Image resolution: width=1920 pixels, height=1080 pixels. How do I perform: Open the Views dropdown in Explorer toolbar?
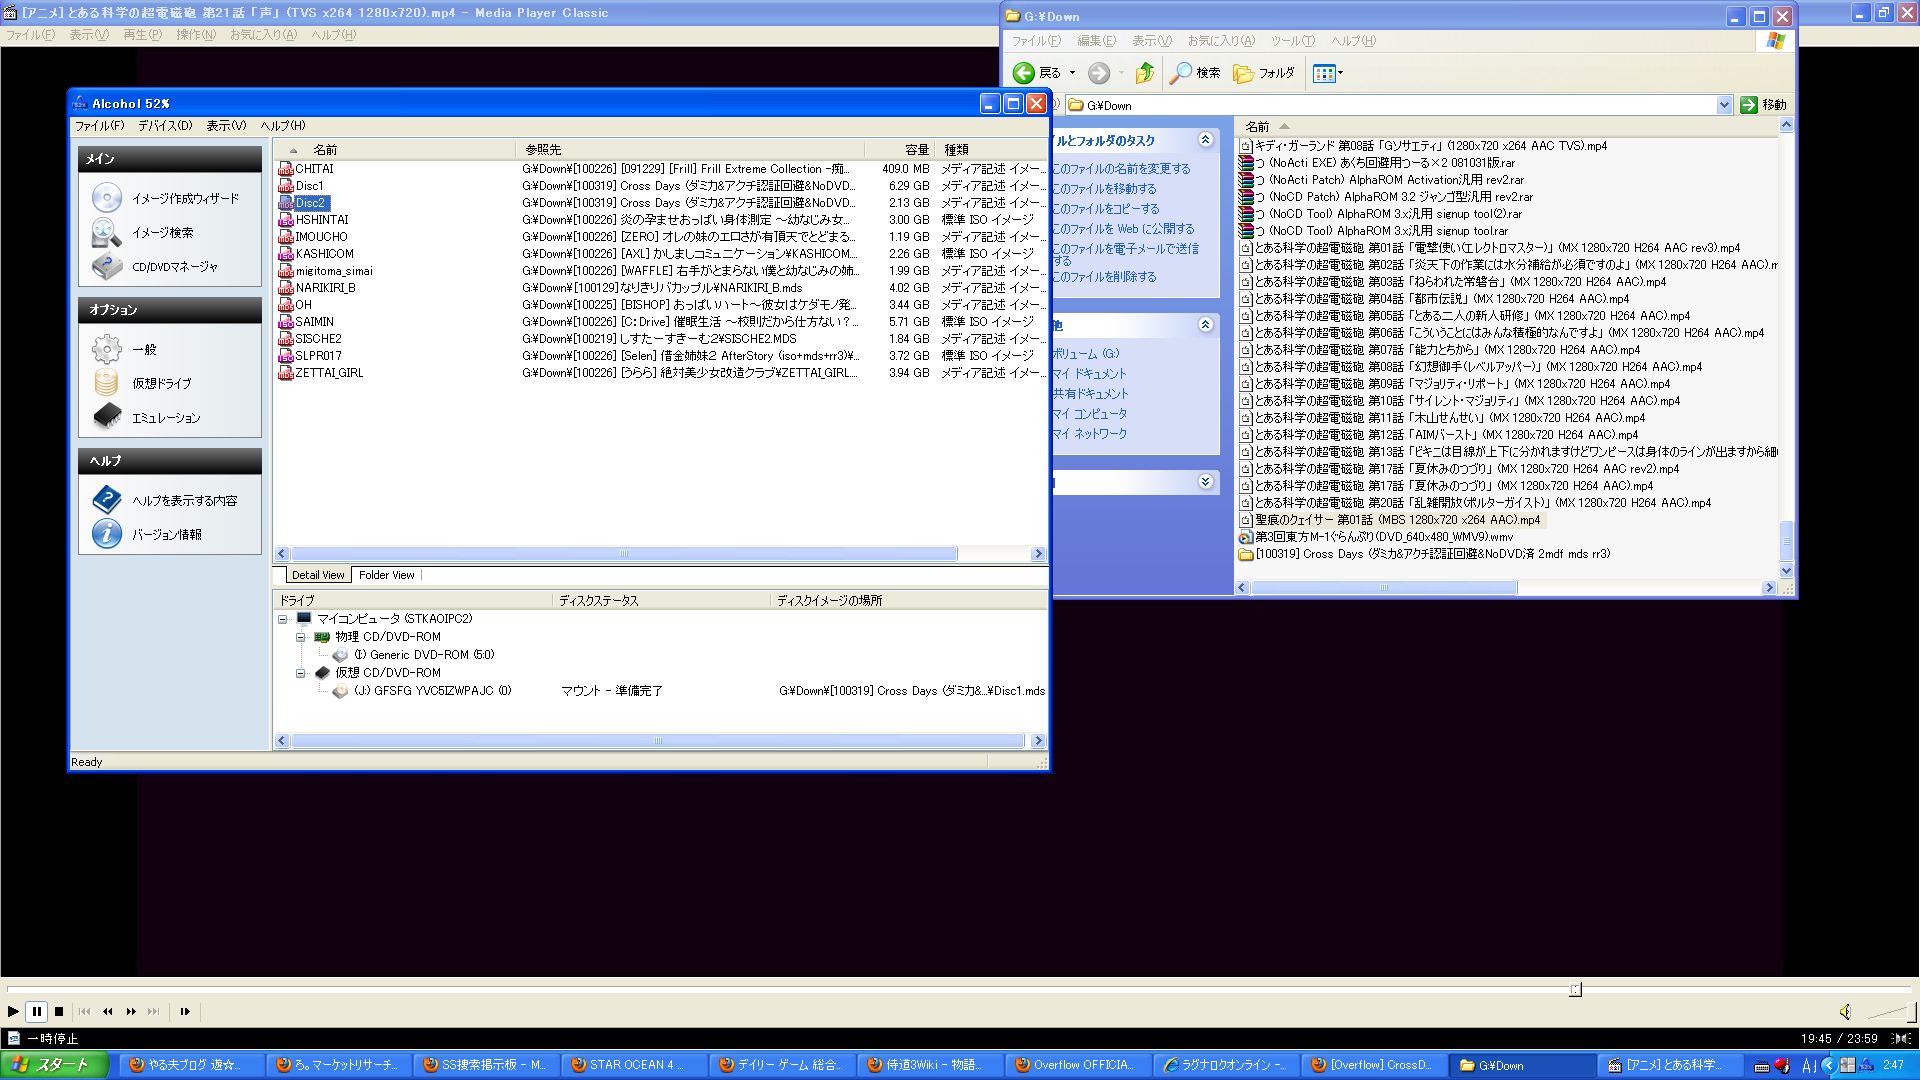pyautogui.click(x=1327, y=73)
